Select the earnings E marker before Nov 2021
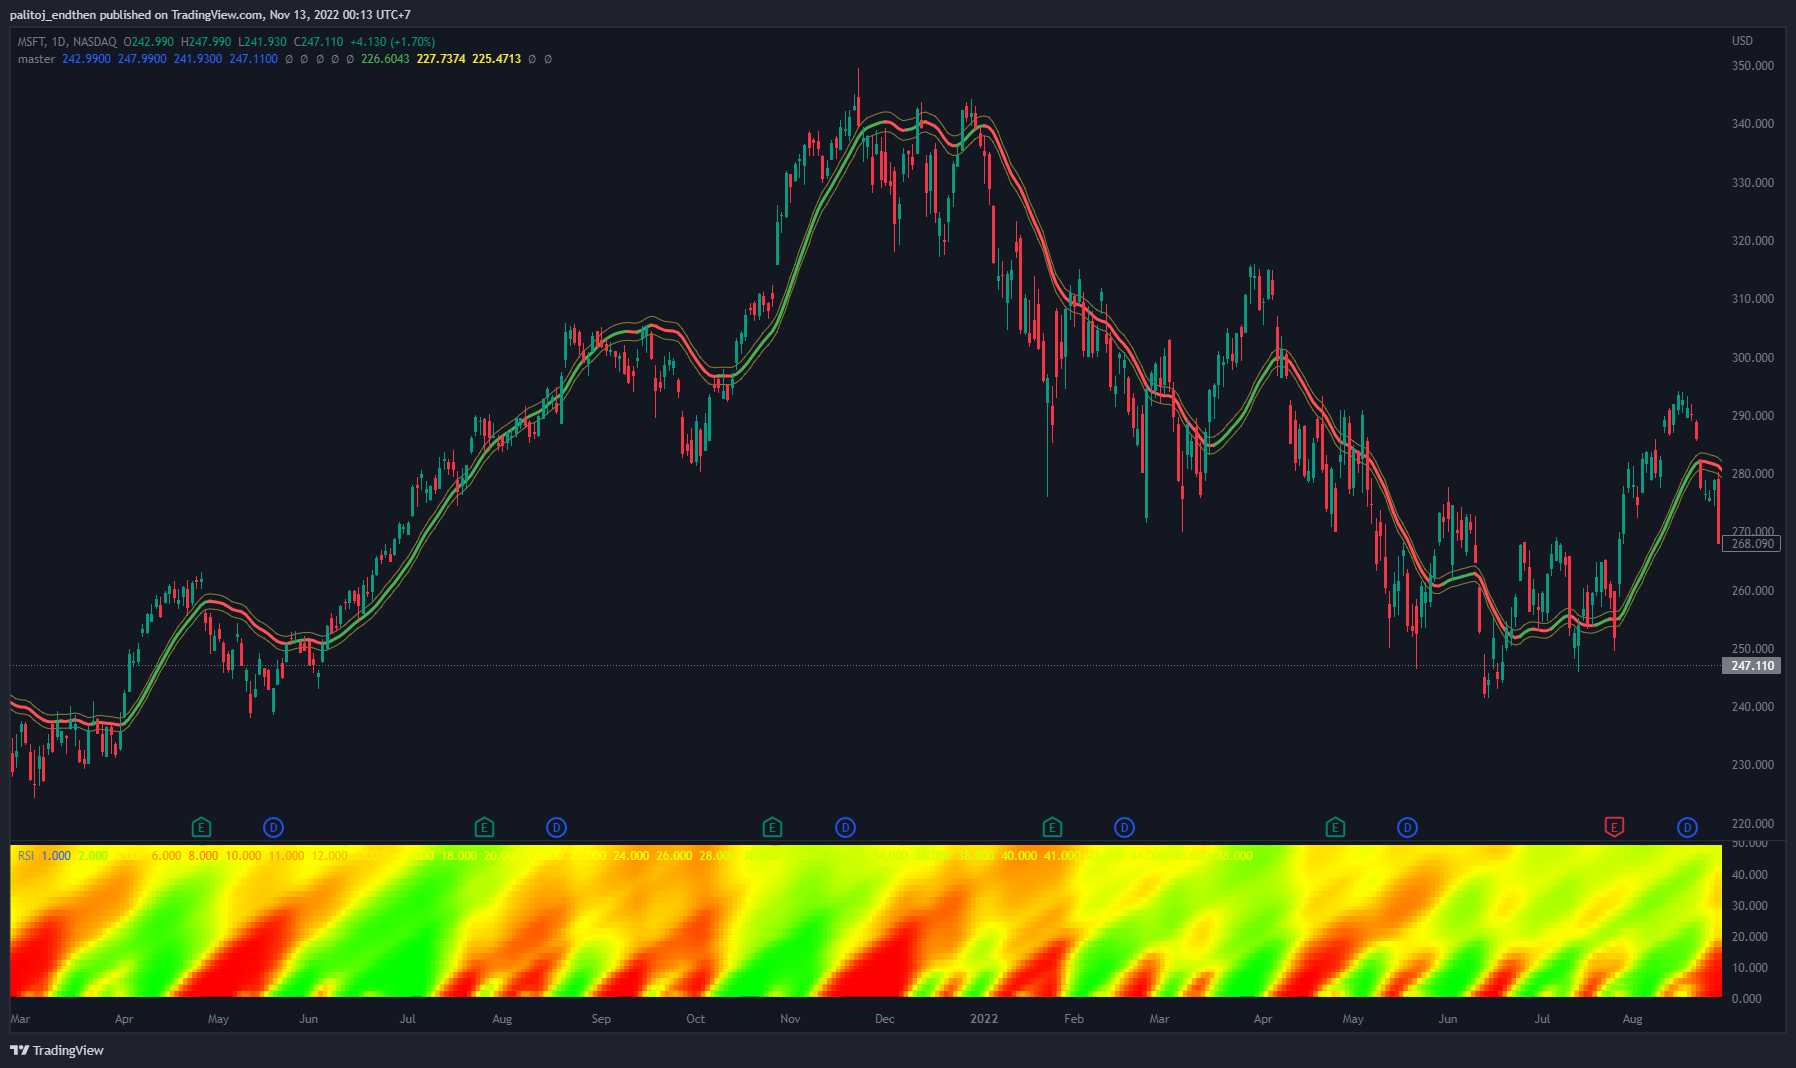The width and height of the screenshot is (1796, 1068). 772,827
